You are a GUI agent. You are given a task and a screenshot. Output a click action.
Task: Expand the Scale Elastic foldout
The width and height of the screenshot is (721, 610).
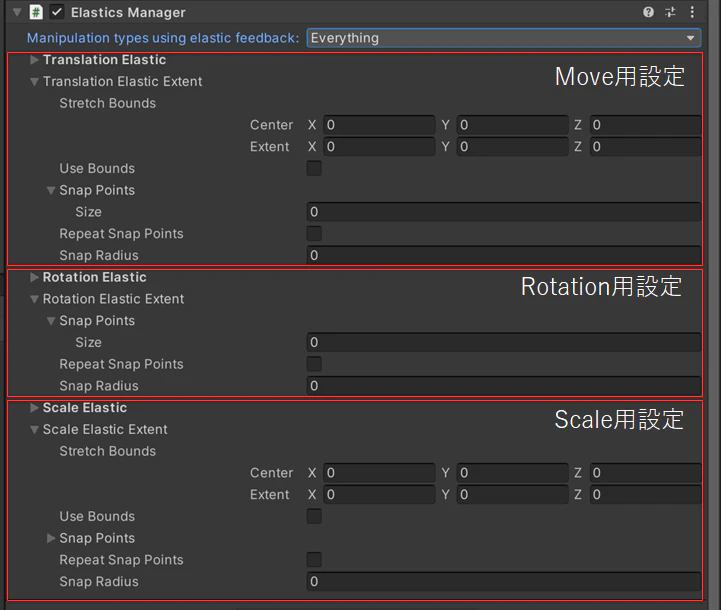[x=34, y=408]
